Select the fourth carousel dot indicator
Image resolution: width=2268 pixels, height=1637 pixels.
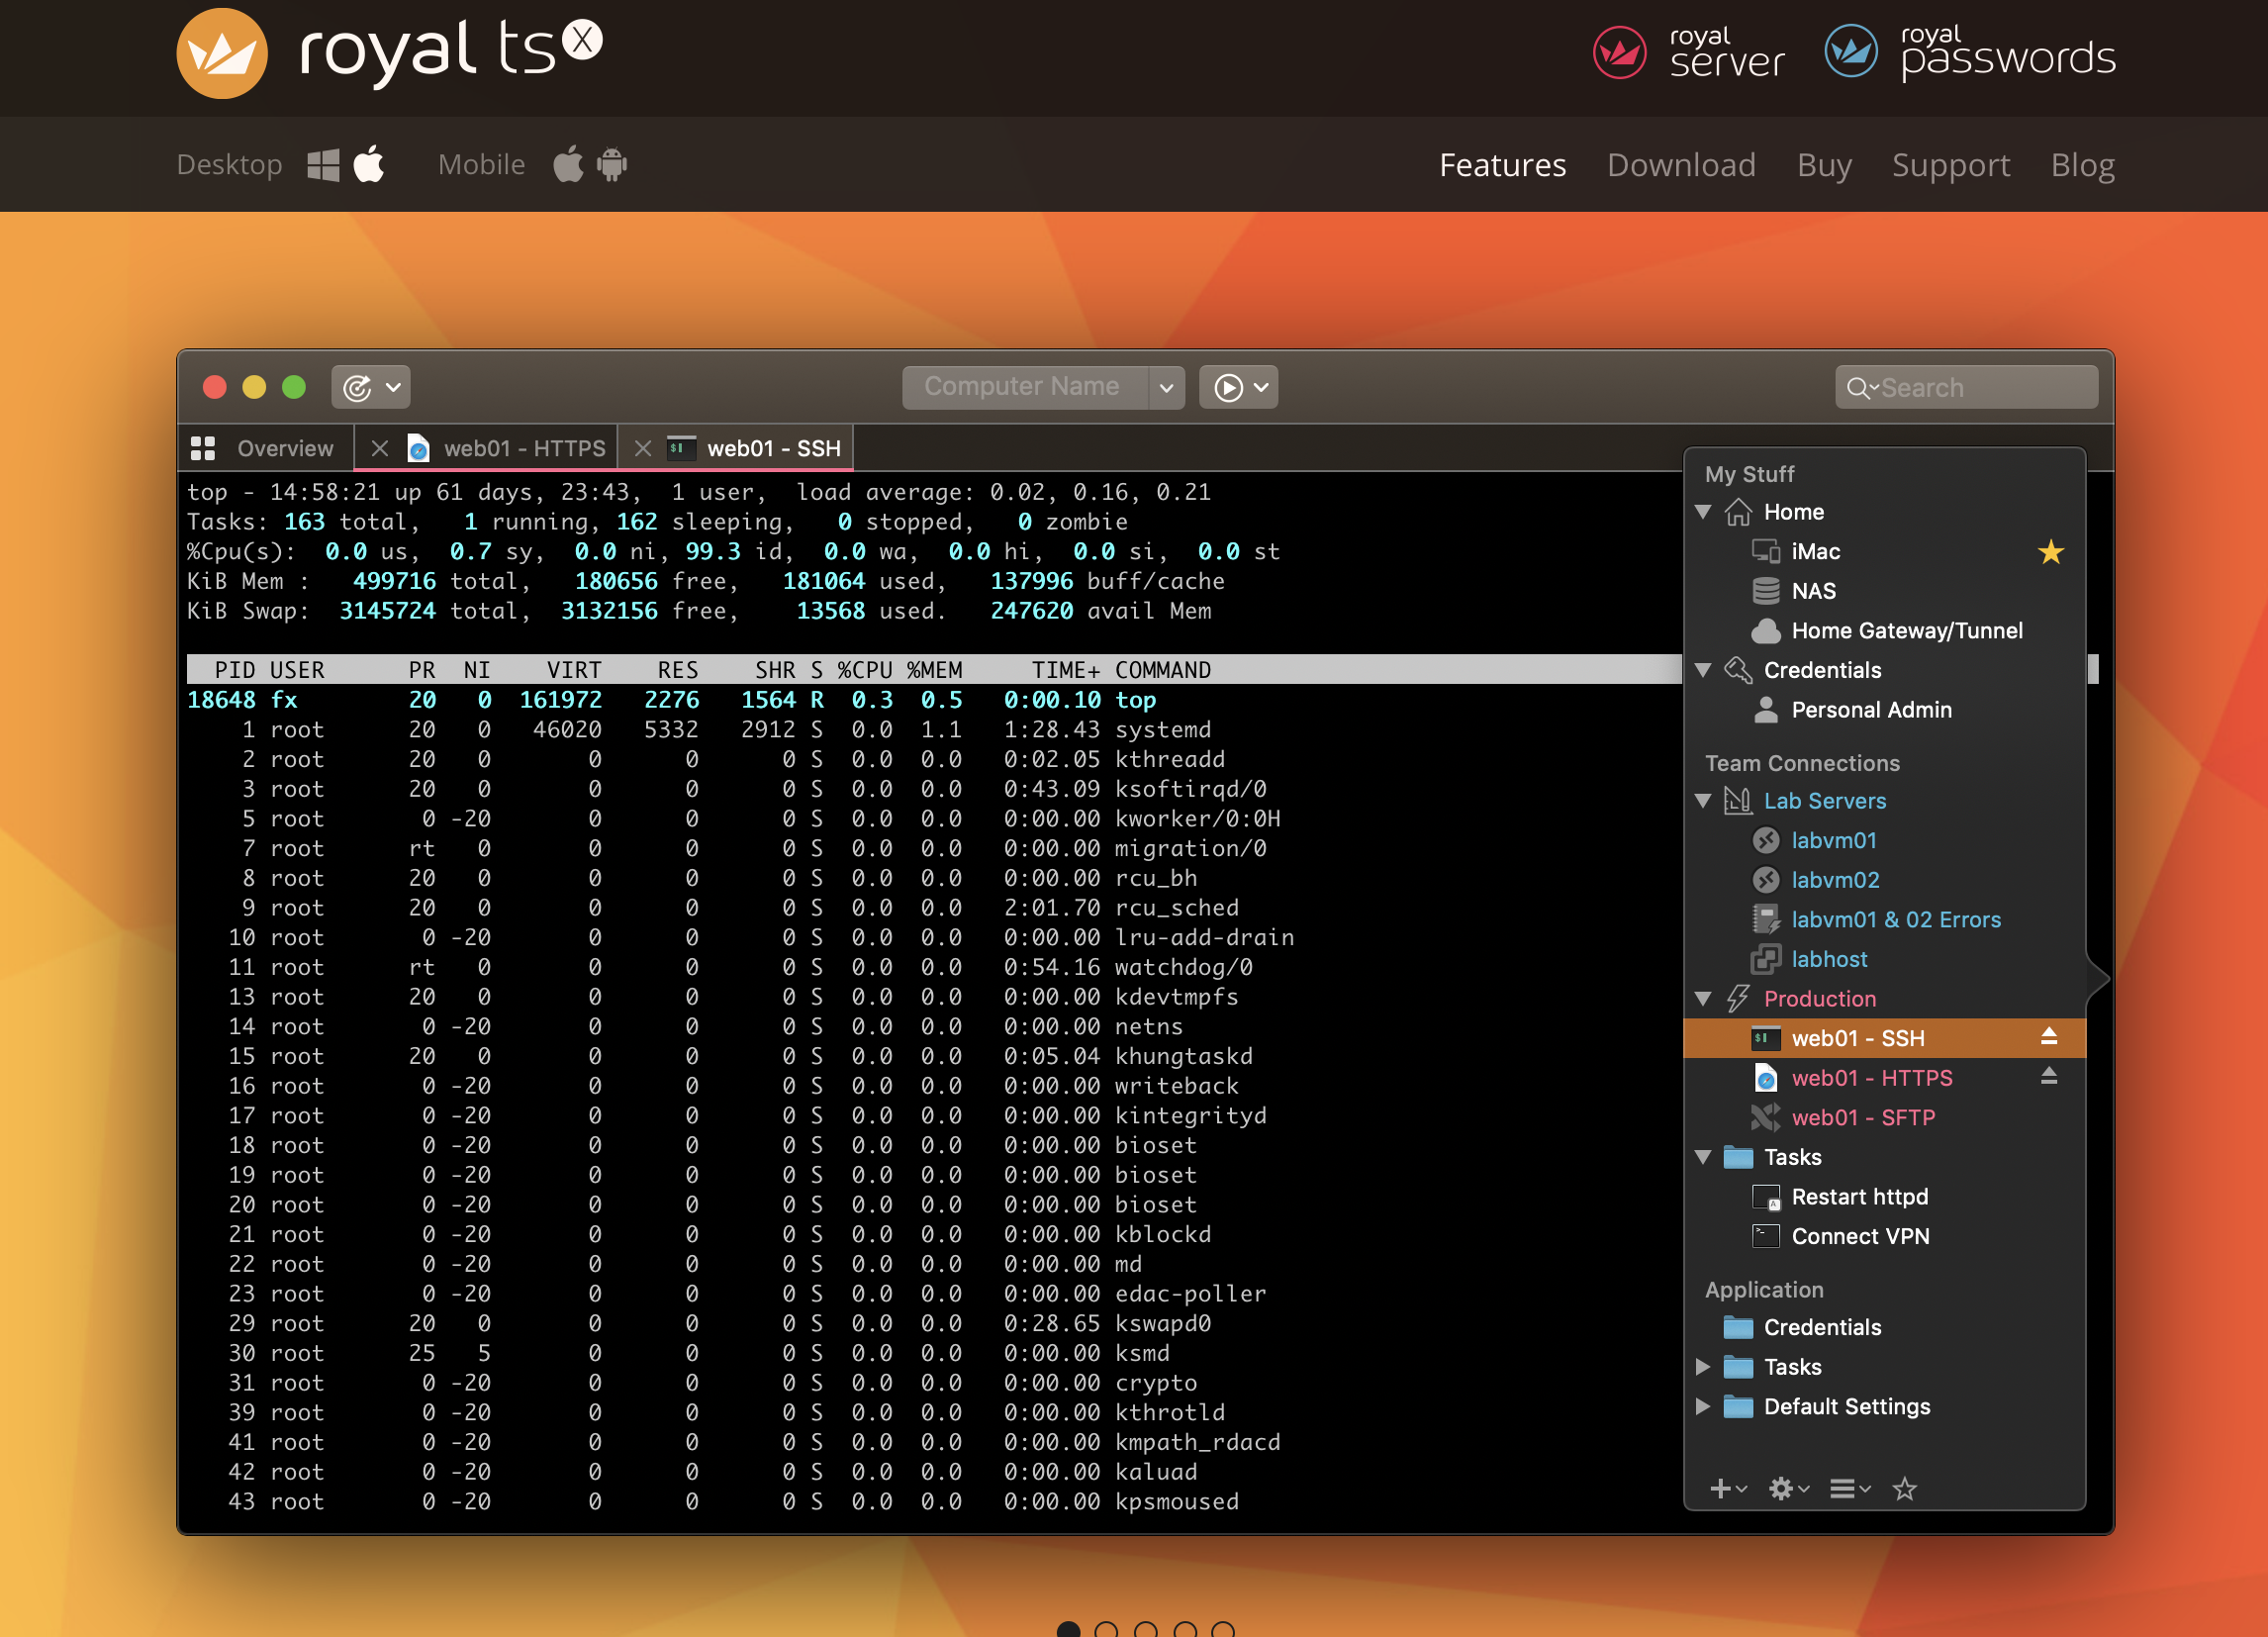1185,1629
